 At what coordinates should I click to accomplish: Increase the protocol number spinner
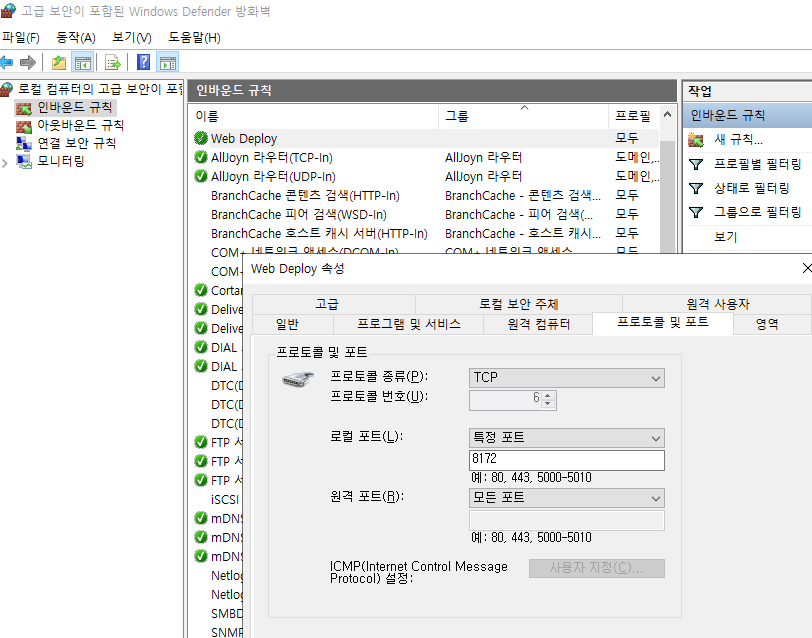(548, 396)
